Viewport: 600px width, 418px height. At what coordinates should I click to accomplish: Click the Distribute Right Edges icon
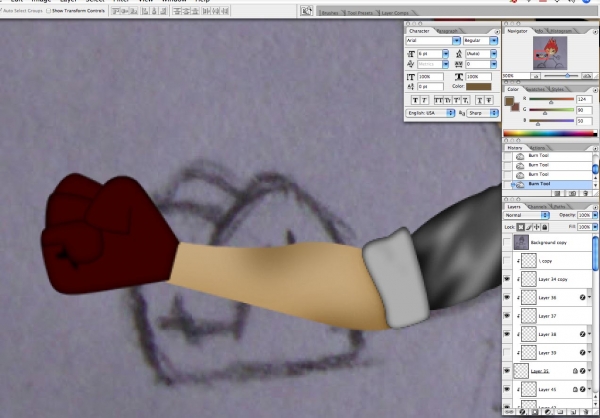point(224,11)
